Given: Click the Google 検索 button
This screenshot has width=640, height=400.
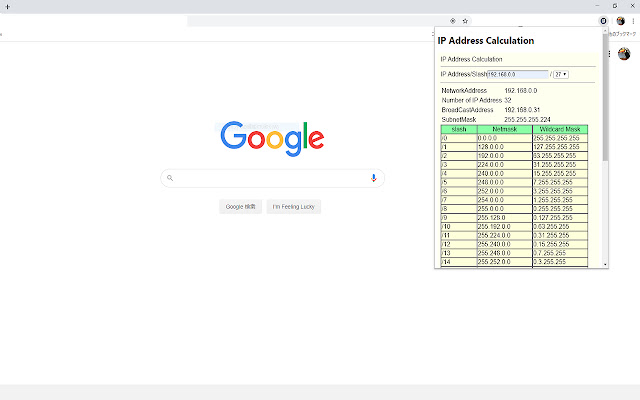Looking at the screenshot, I should click(x=240, y=207).
